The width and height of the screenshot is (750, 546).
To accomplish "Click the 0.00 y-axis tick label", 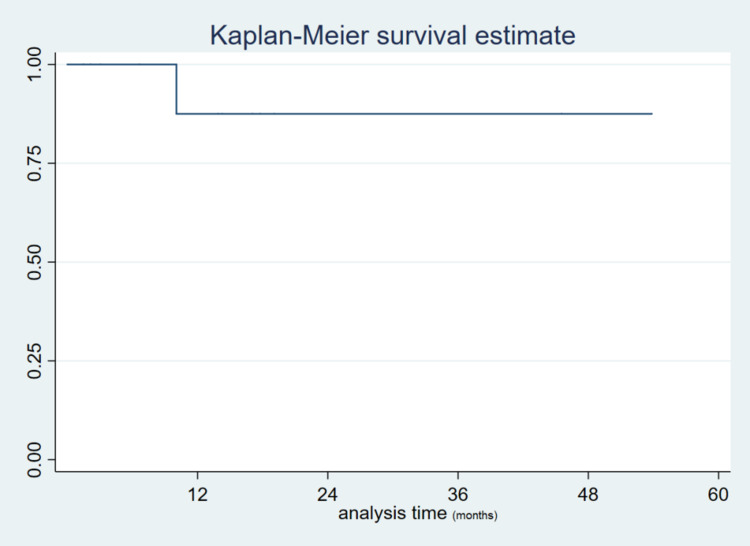I will coord(35,460).
